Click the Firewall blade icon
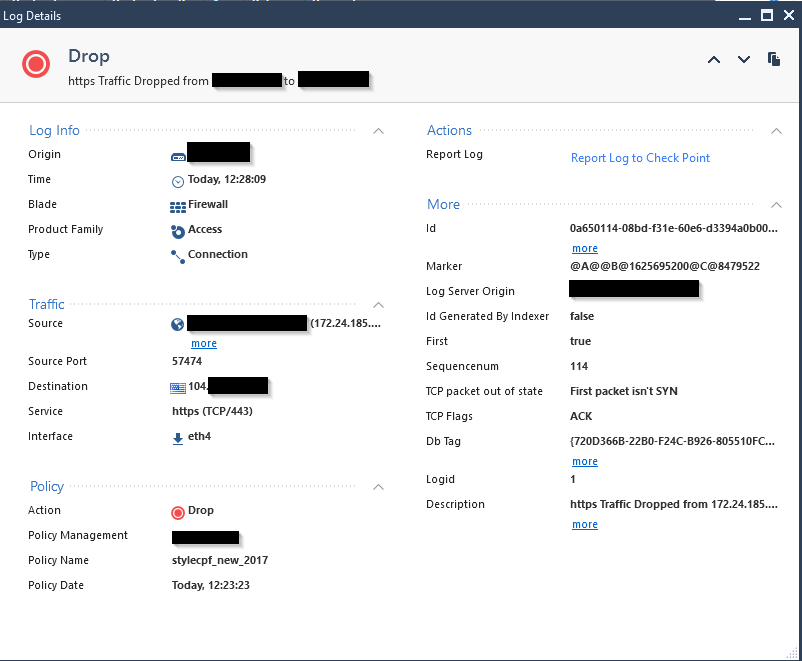 click(178, 205)
